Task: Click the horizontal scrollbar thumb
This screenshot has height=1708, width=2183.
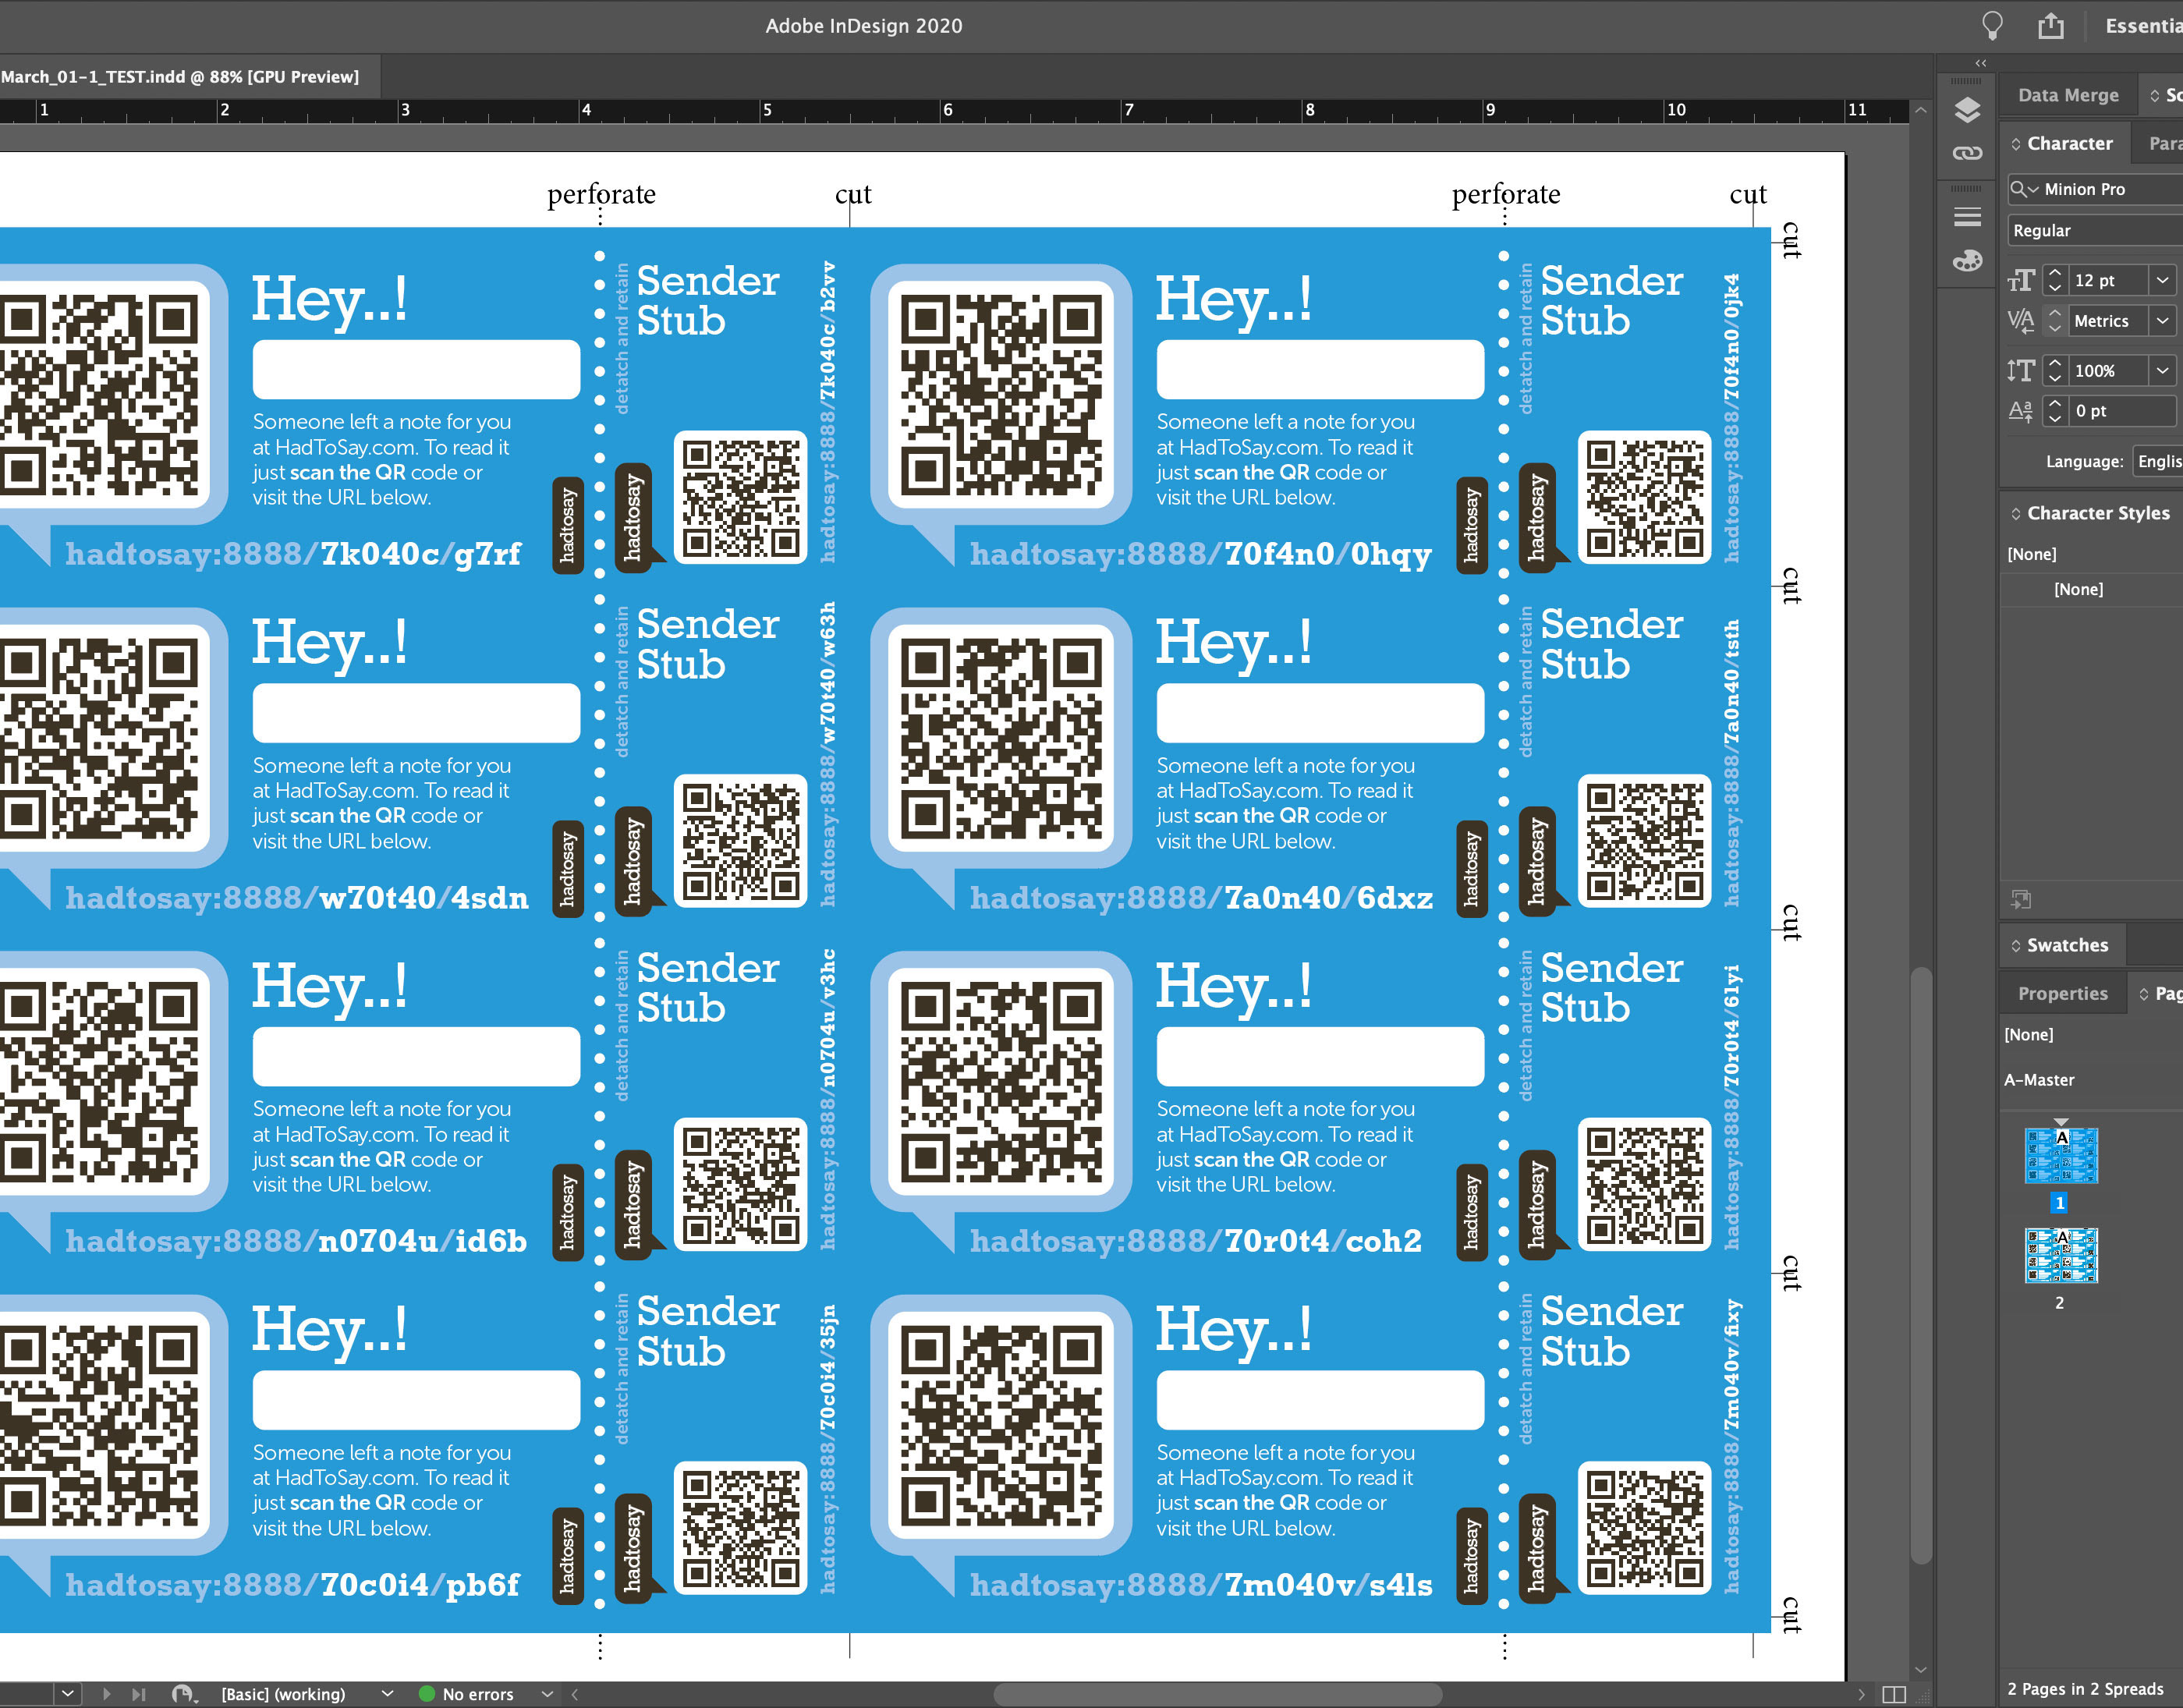Action: click(1218, 1694)
